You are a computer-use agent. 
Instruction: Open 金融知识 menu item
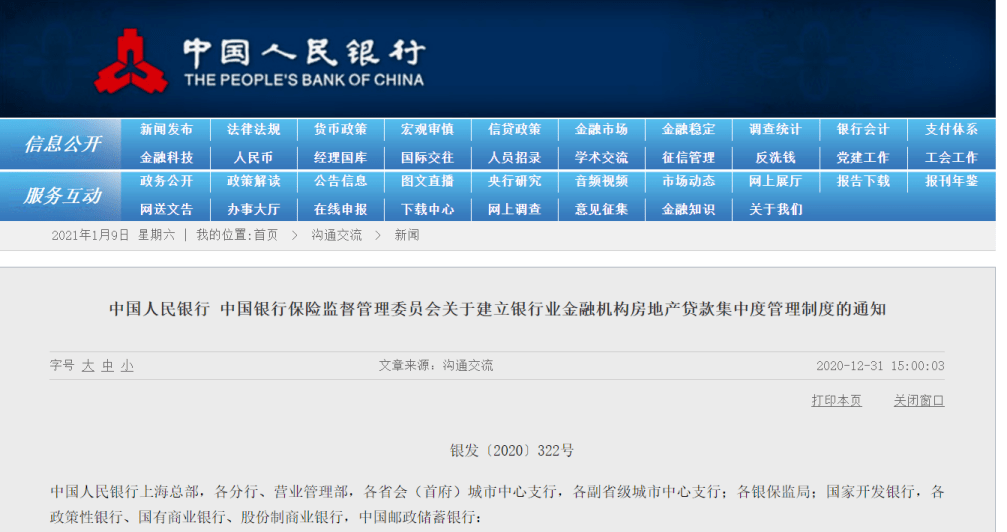tap(688, 209)
